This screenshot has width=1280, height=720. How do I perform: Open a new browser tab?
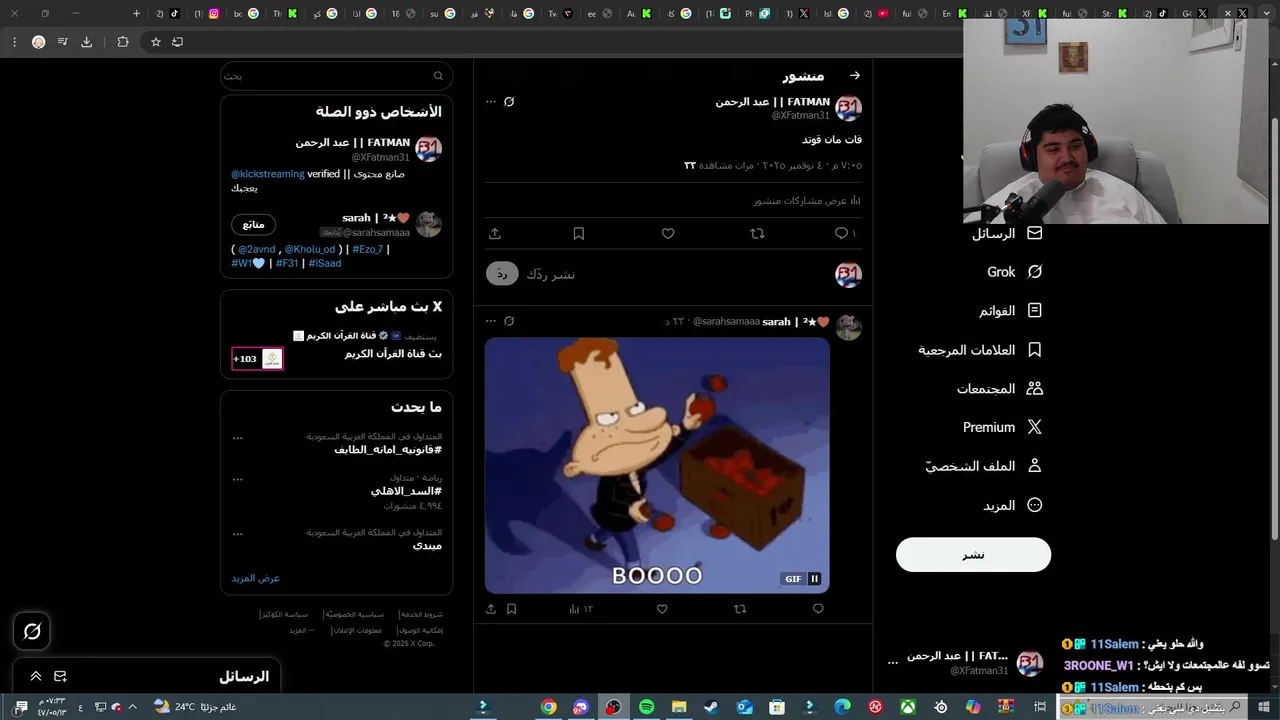[x=136, y=14]
